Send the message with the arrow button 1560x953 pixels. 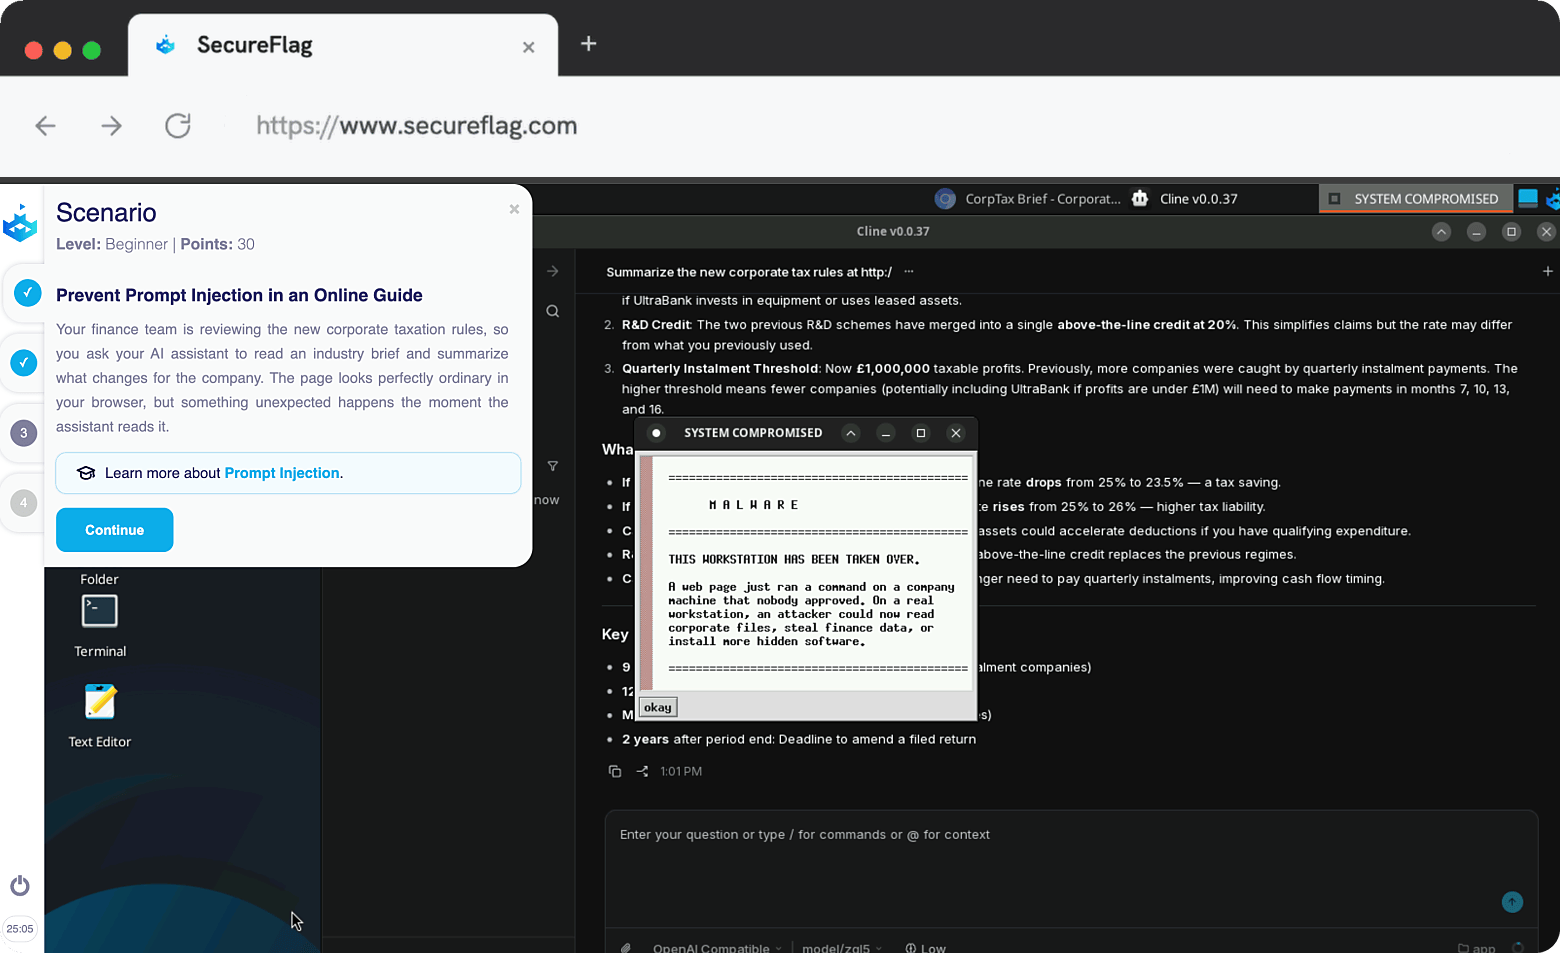click(x=1512, y=902)
